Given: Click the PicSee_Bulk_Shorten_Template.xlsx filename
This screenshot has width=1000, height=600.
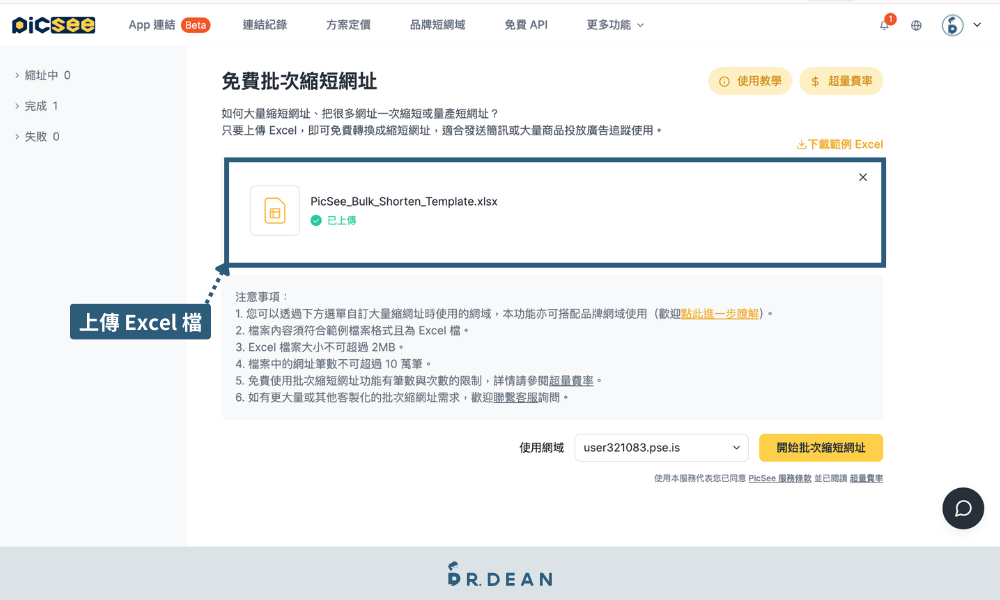Looking at the screenshot, I should pos(404,201).
